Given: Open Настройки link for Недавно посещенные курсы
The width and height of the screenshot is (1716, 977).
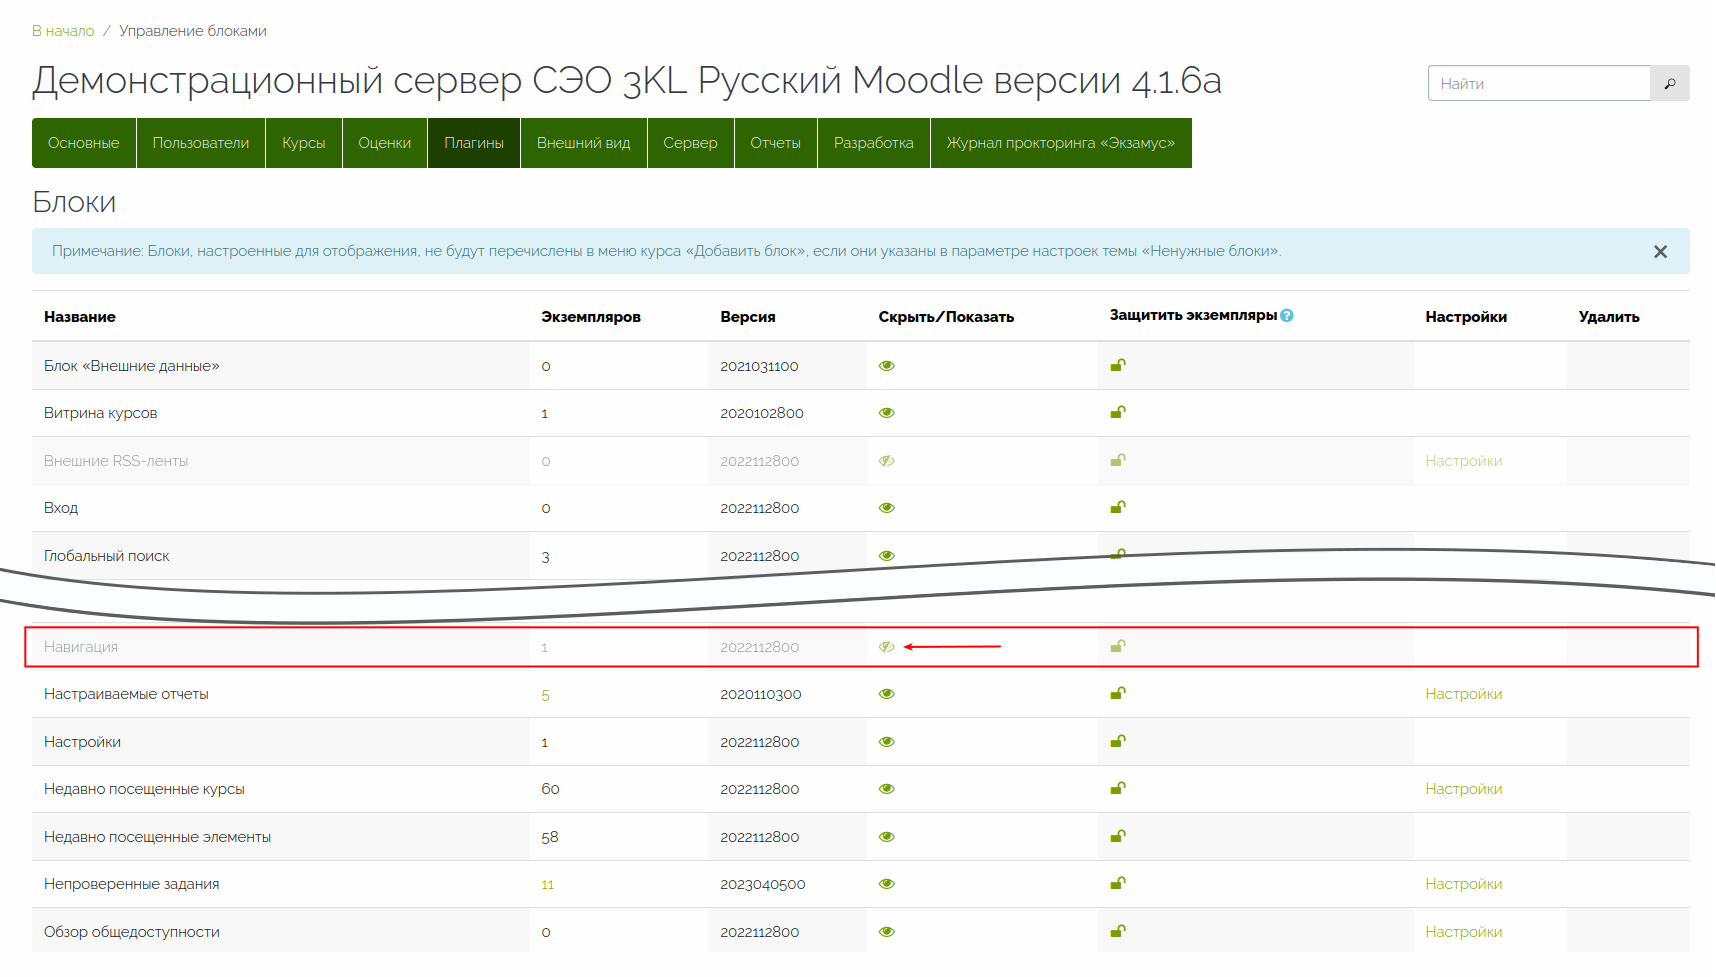Looking at the screenshot, I should click(x=1464, y=789).
